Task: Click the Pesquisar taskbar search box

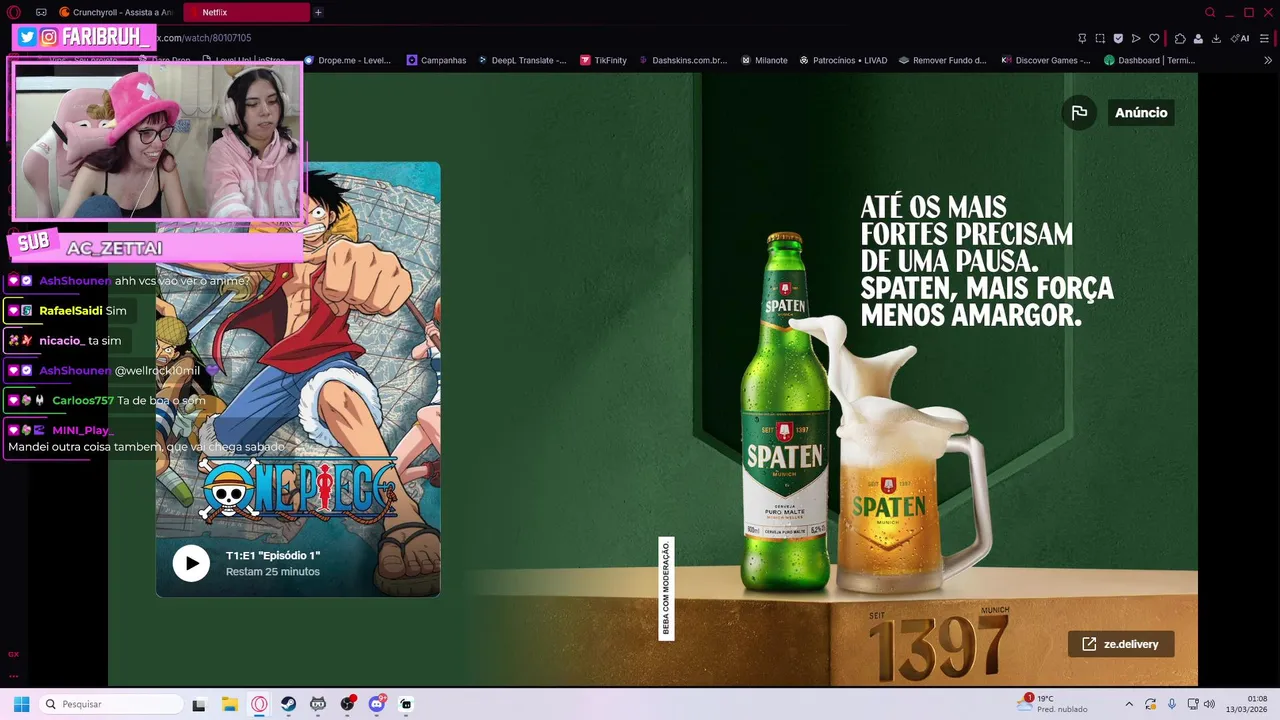Action: (x=112, y=704)
